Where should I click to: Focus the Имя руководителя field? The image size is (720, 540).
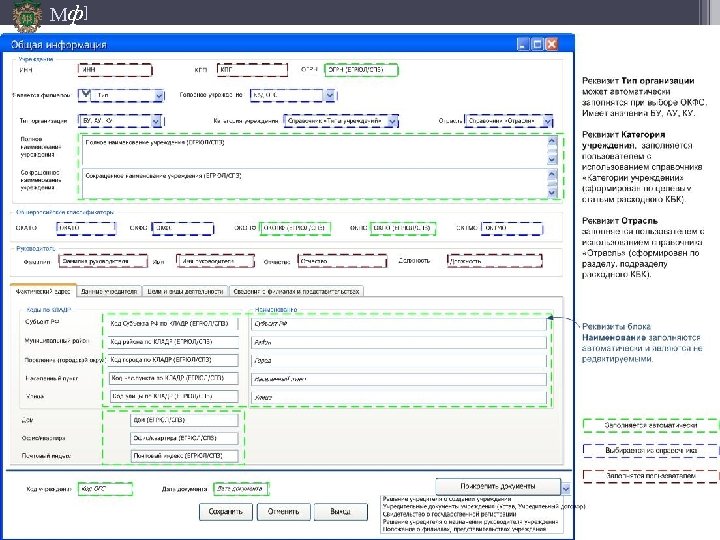coord(215,261)
